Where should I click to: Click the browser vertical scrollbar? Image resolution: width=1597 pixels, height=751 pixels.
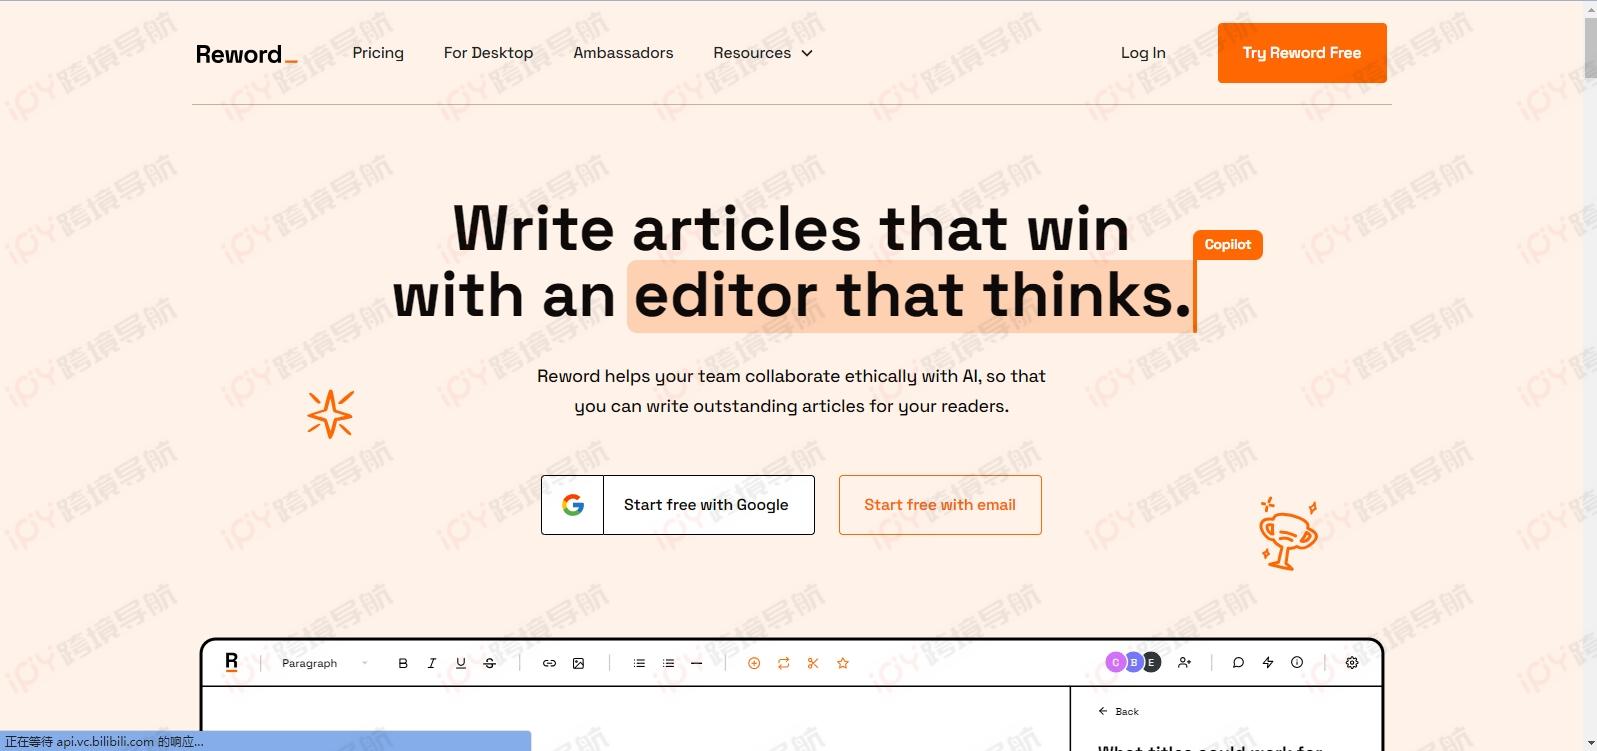click(x=1590, y=48)
